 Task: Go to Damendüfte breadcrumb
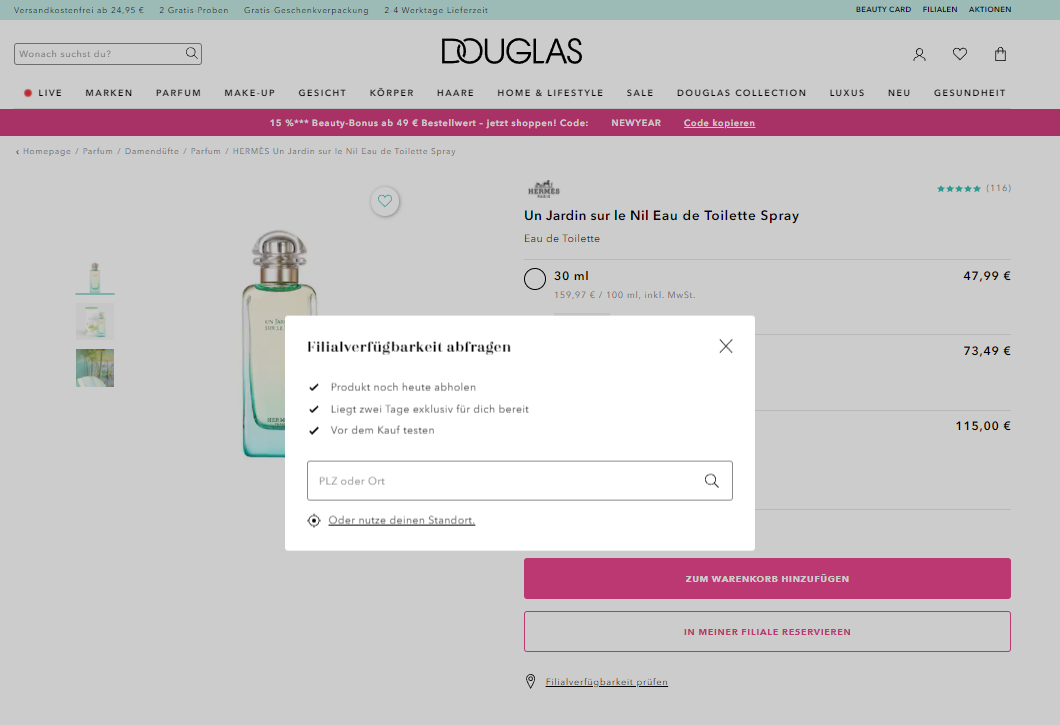[x=151, y=151]
